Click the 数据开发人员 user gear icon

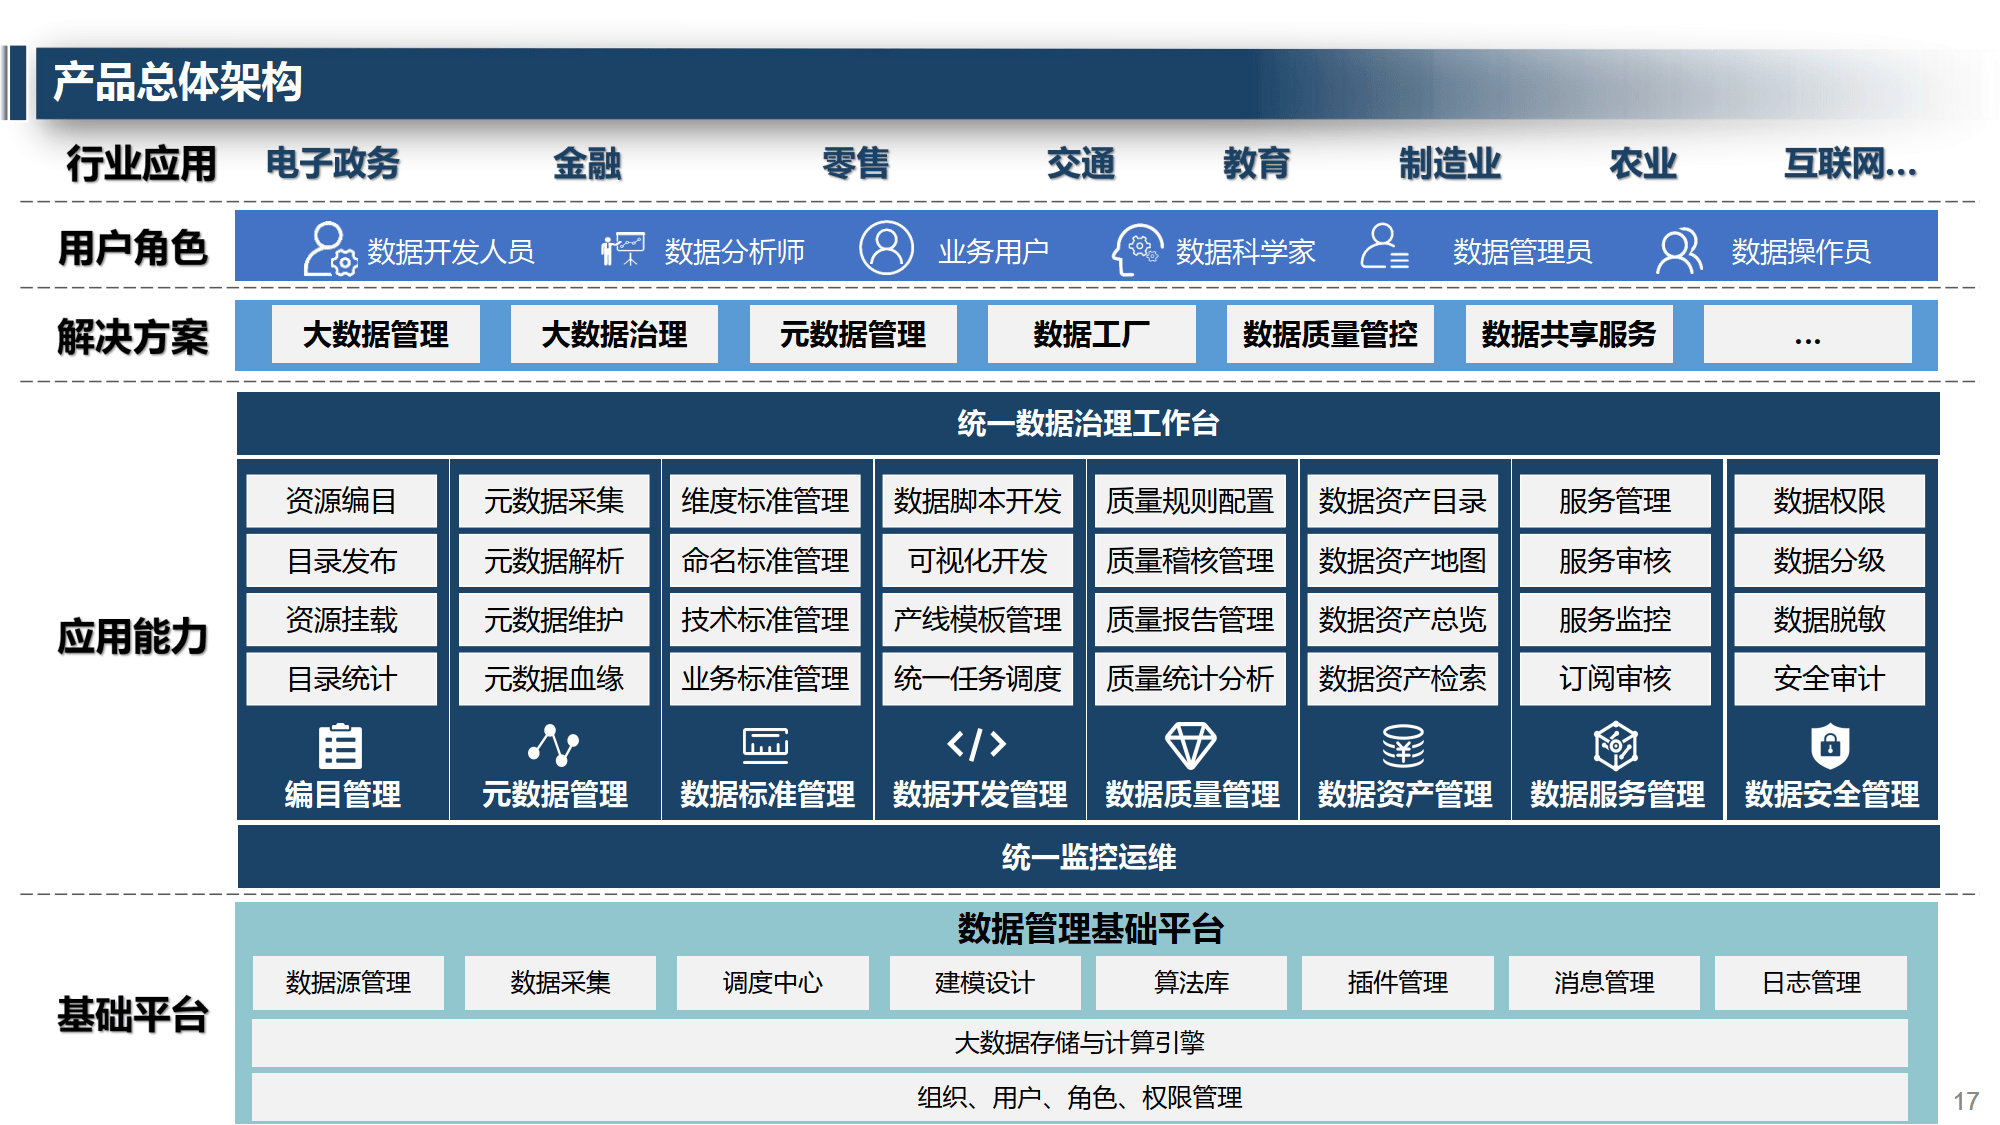(x=329, y=249)
